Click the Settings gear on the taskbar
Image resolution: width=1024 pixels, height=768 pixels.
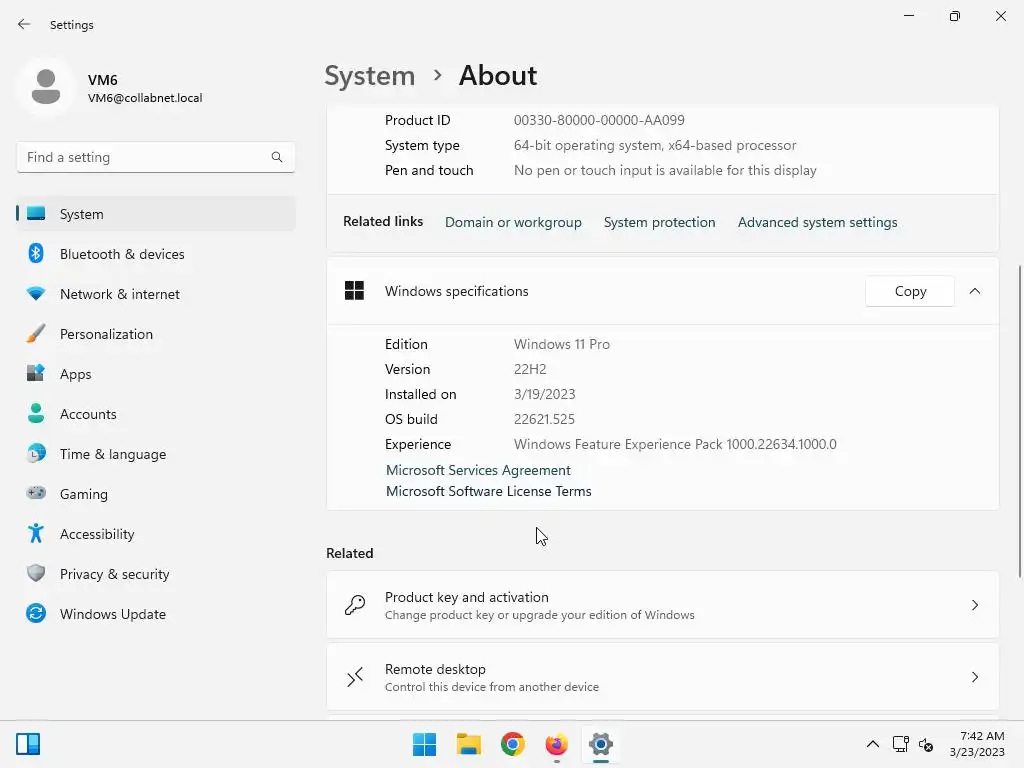[x=601, y=744]
